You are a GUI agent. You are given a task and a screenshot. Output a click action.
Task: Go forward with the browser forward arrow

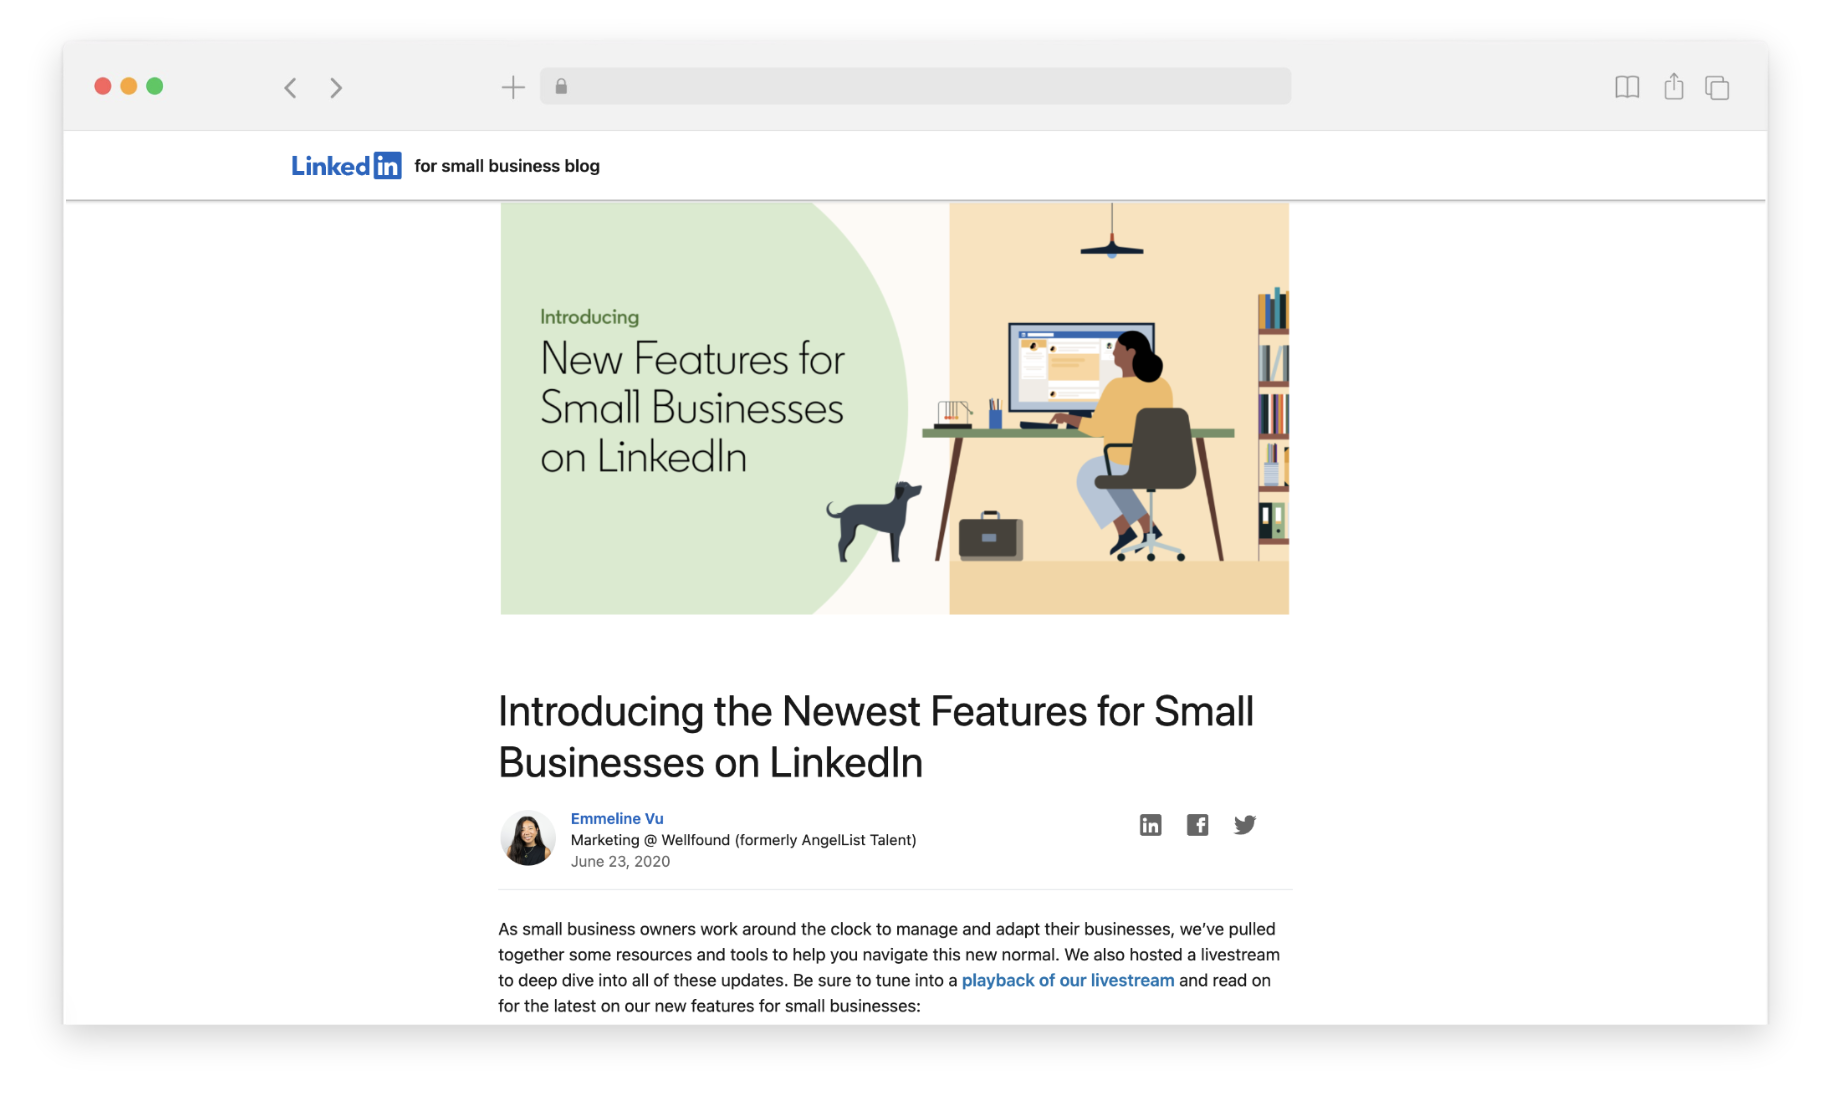(x=336, y=88)
